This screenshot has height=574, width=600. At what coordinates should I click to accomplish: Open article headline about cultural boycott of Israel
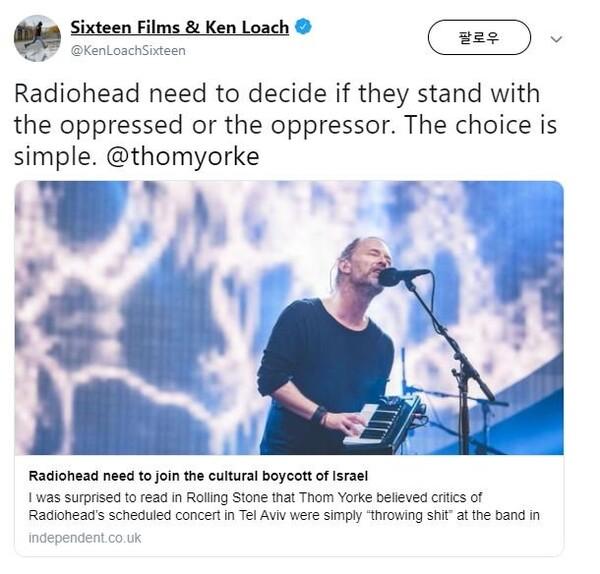(198, 476)
